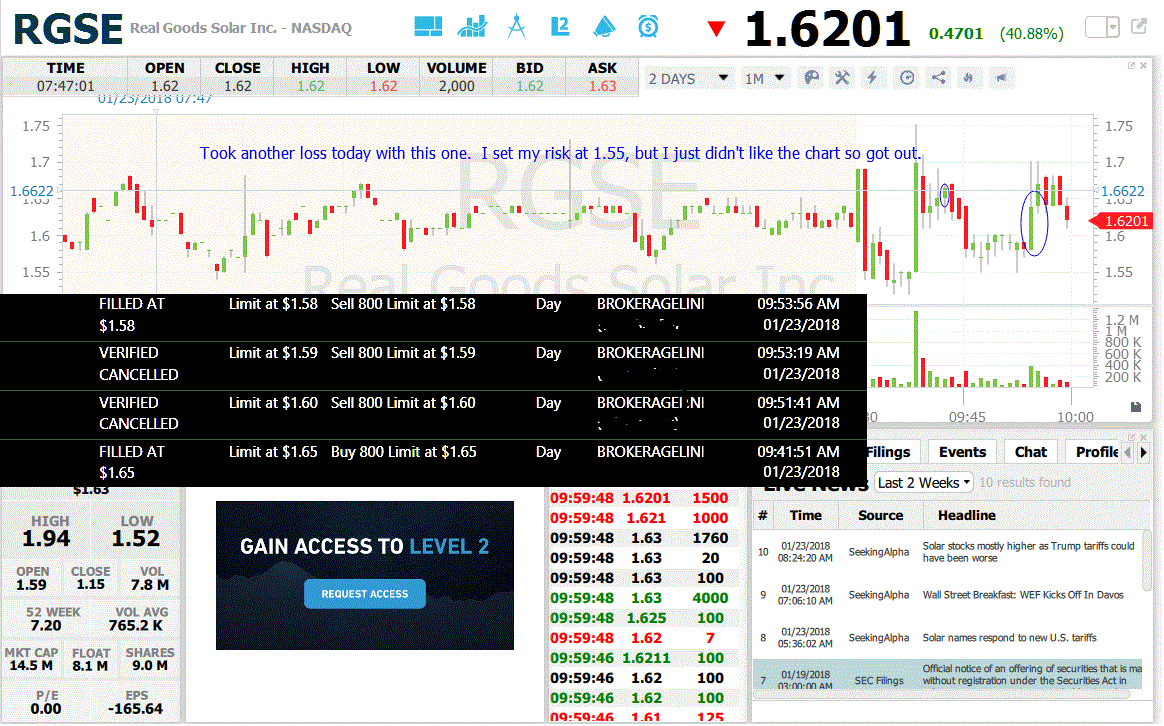Open Wall Street Breakfast WEF headline

click(1022, 595)
